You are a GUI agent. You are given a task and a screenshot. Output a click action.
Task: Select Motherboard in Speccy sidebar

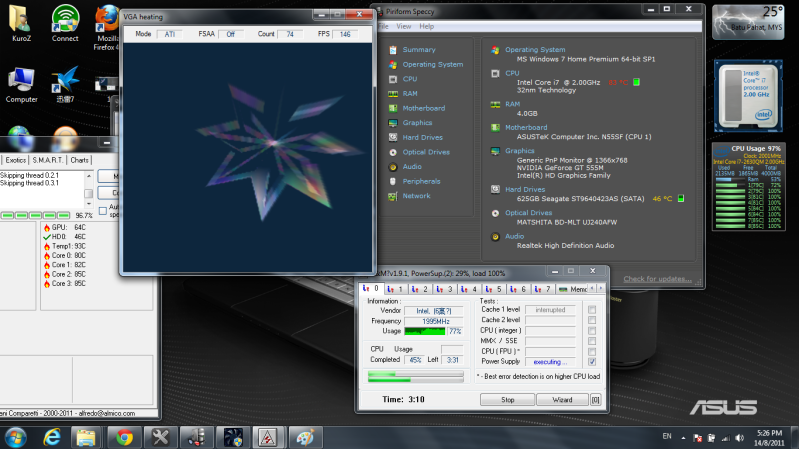(x=423, y=108)
